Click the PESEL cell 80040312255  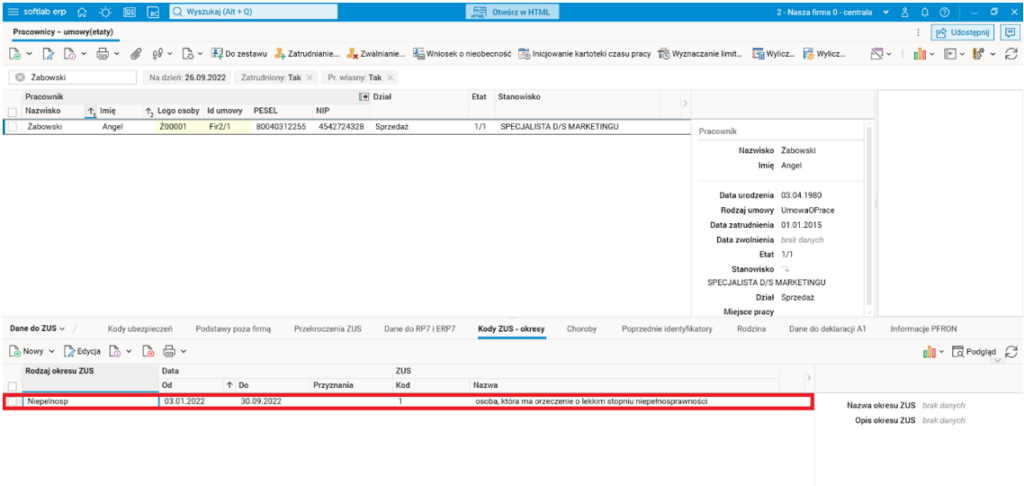pos(281,127)
